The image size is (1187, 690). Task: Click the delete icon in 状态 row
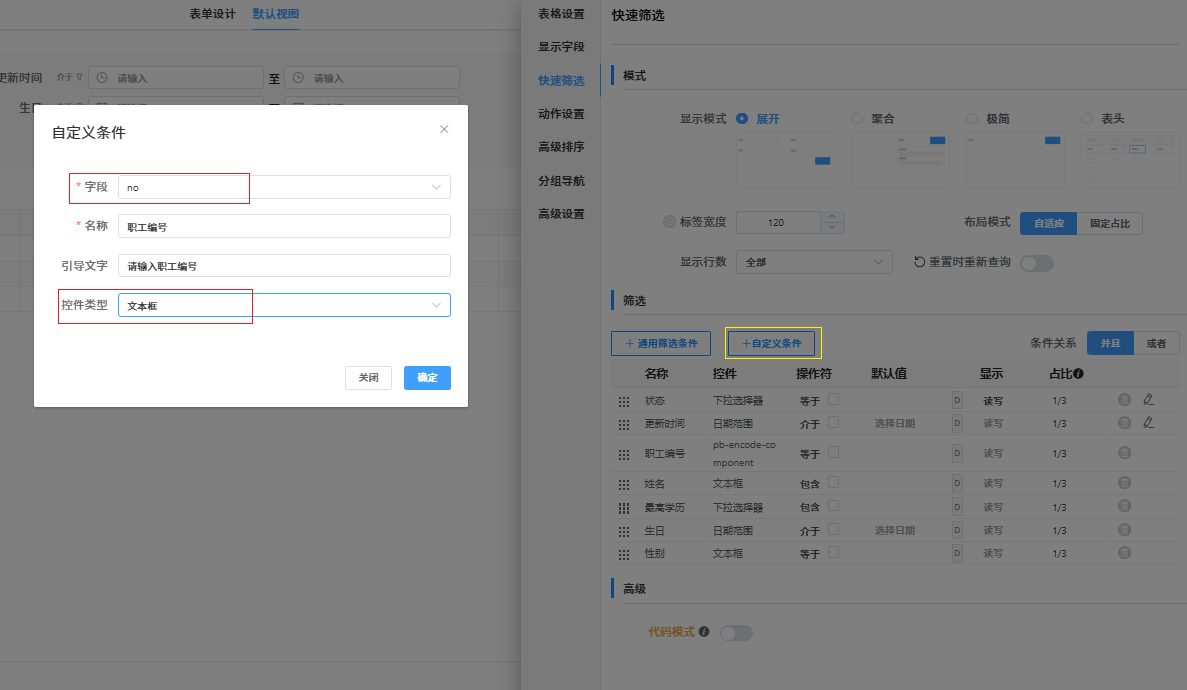pyautogui.click(x=1124, y=400)
